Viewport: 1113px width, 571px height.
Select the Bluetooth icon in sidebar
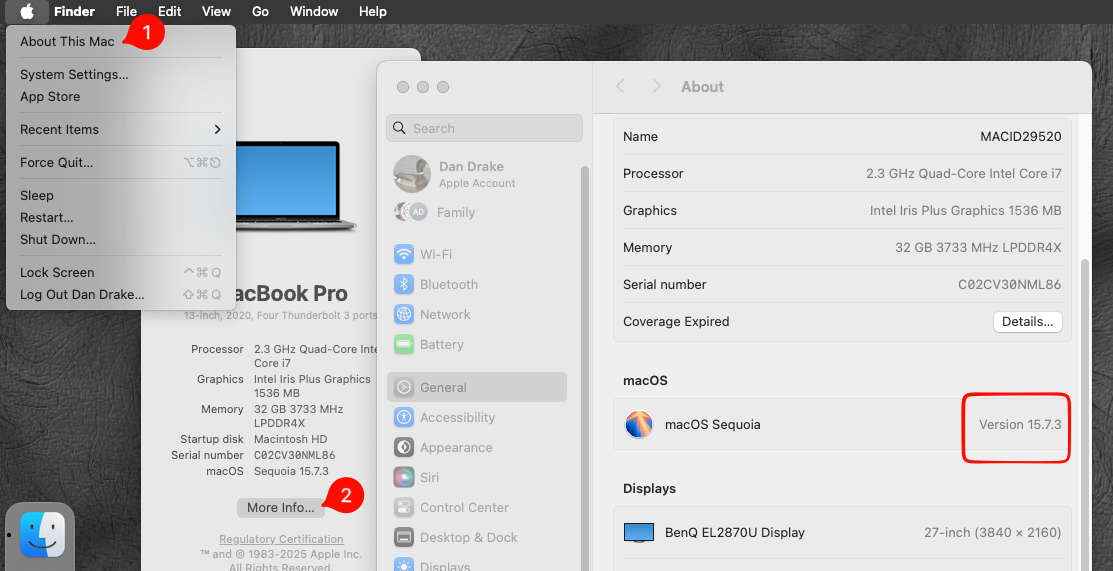click(404, 284)
